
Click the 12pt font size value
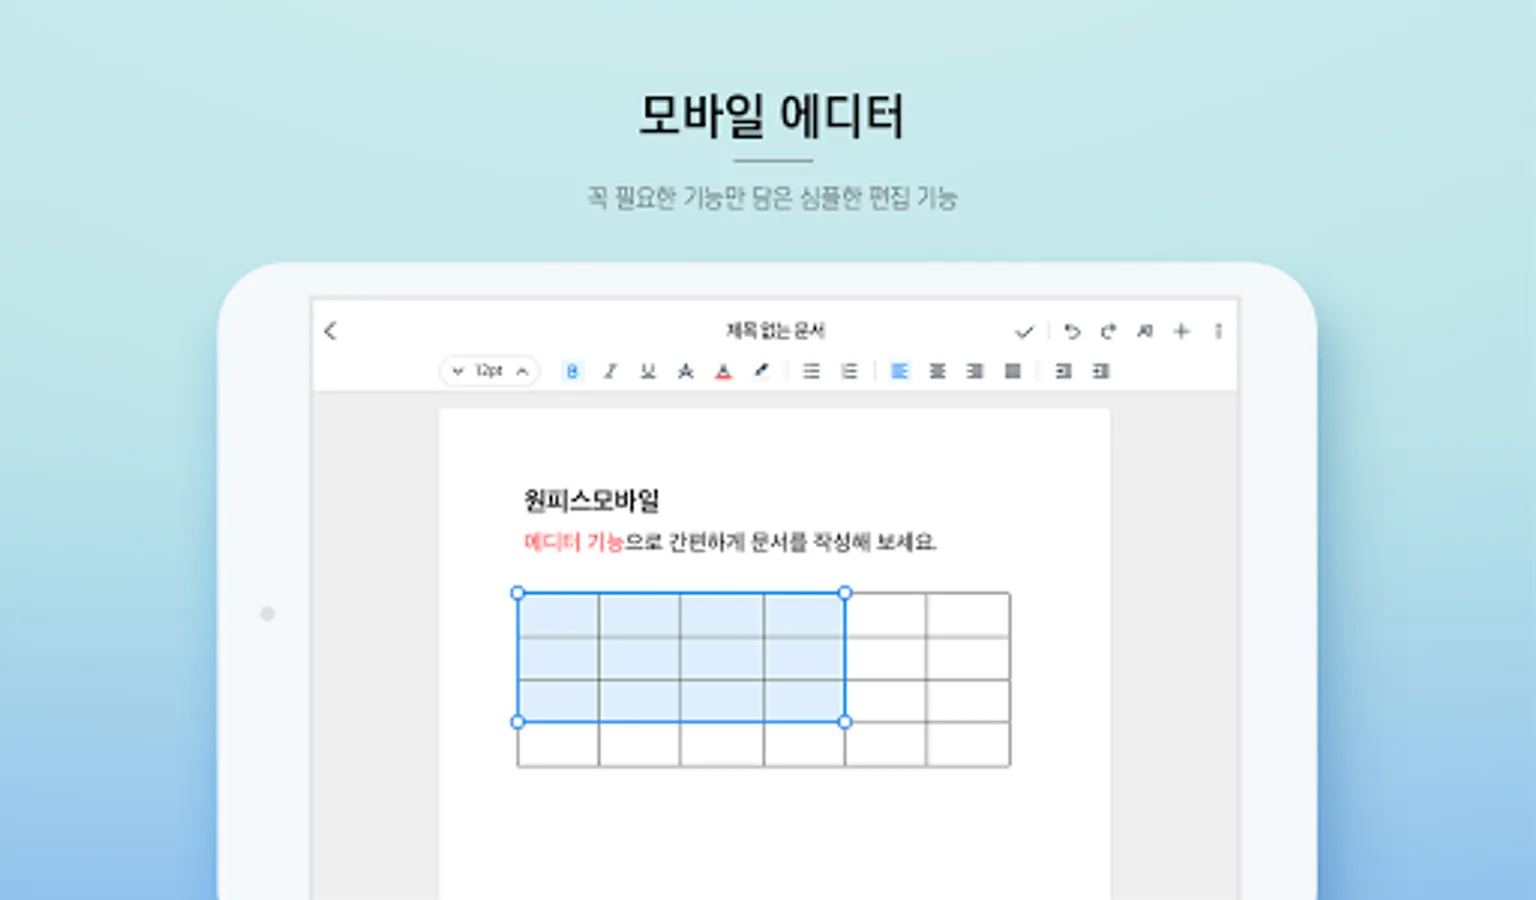click(x=489, y=371)
